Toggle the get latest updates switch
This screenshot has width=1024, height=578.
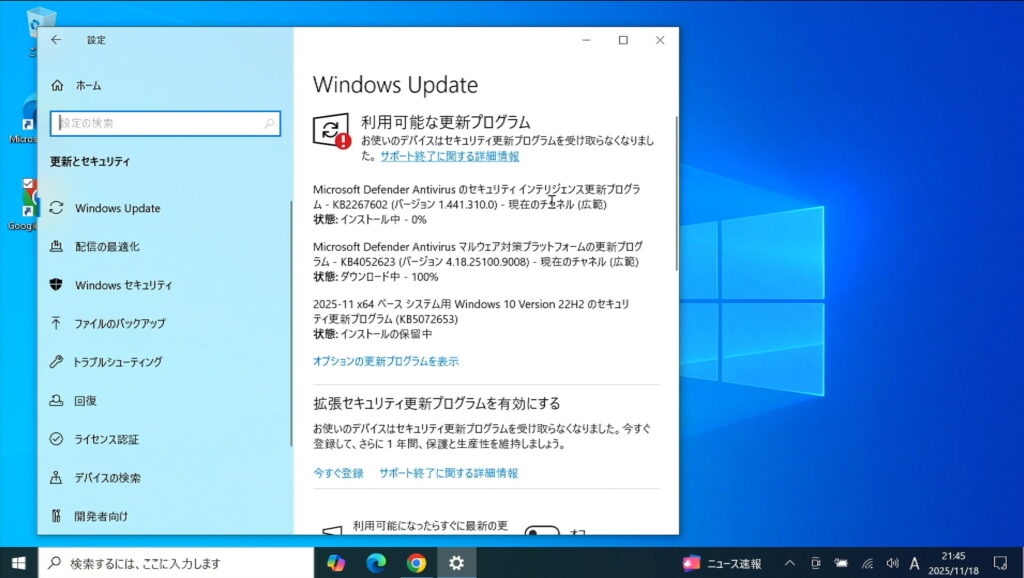click(x=542, y=530)
